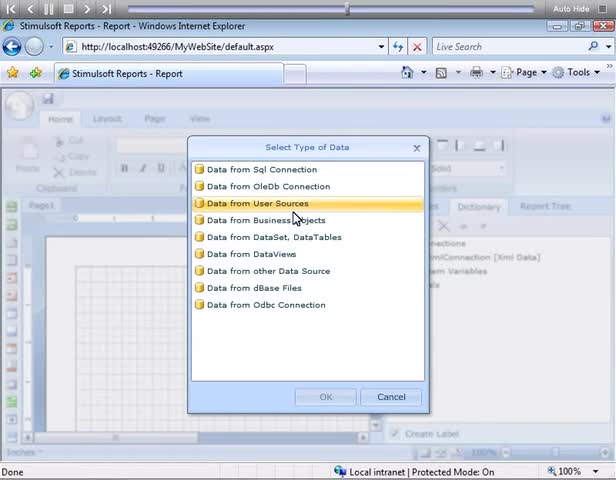Open the Report Tree panel tab
The height and width of the screenshot is (480, 616).
point(545,206)
